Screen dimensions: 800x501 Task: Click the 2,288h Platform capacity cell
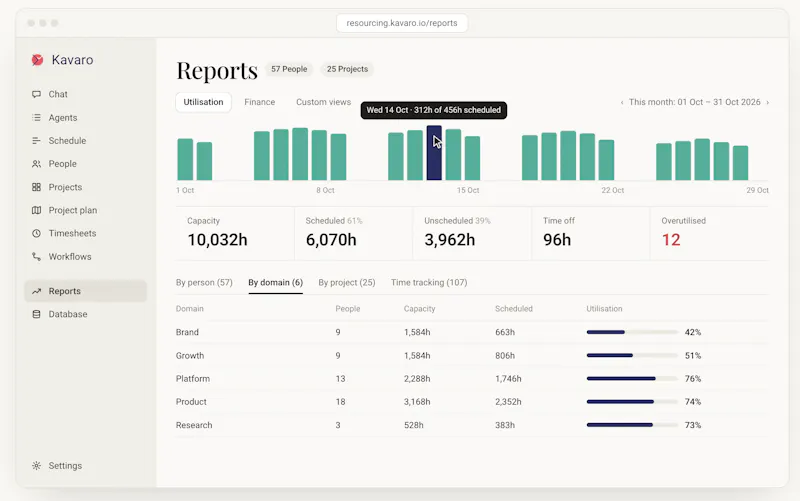417,379
